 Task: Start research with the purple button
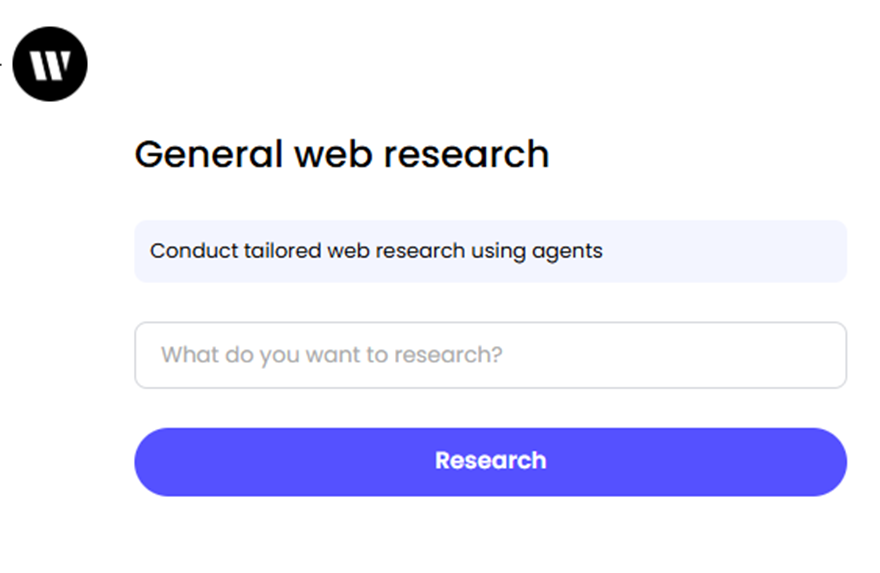(x=491, y=462)
